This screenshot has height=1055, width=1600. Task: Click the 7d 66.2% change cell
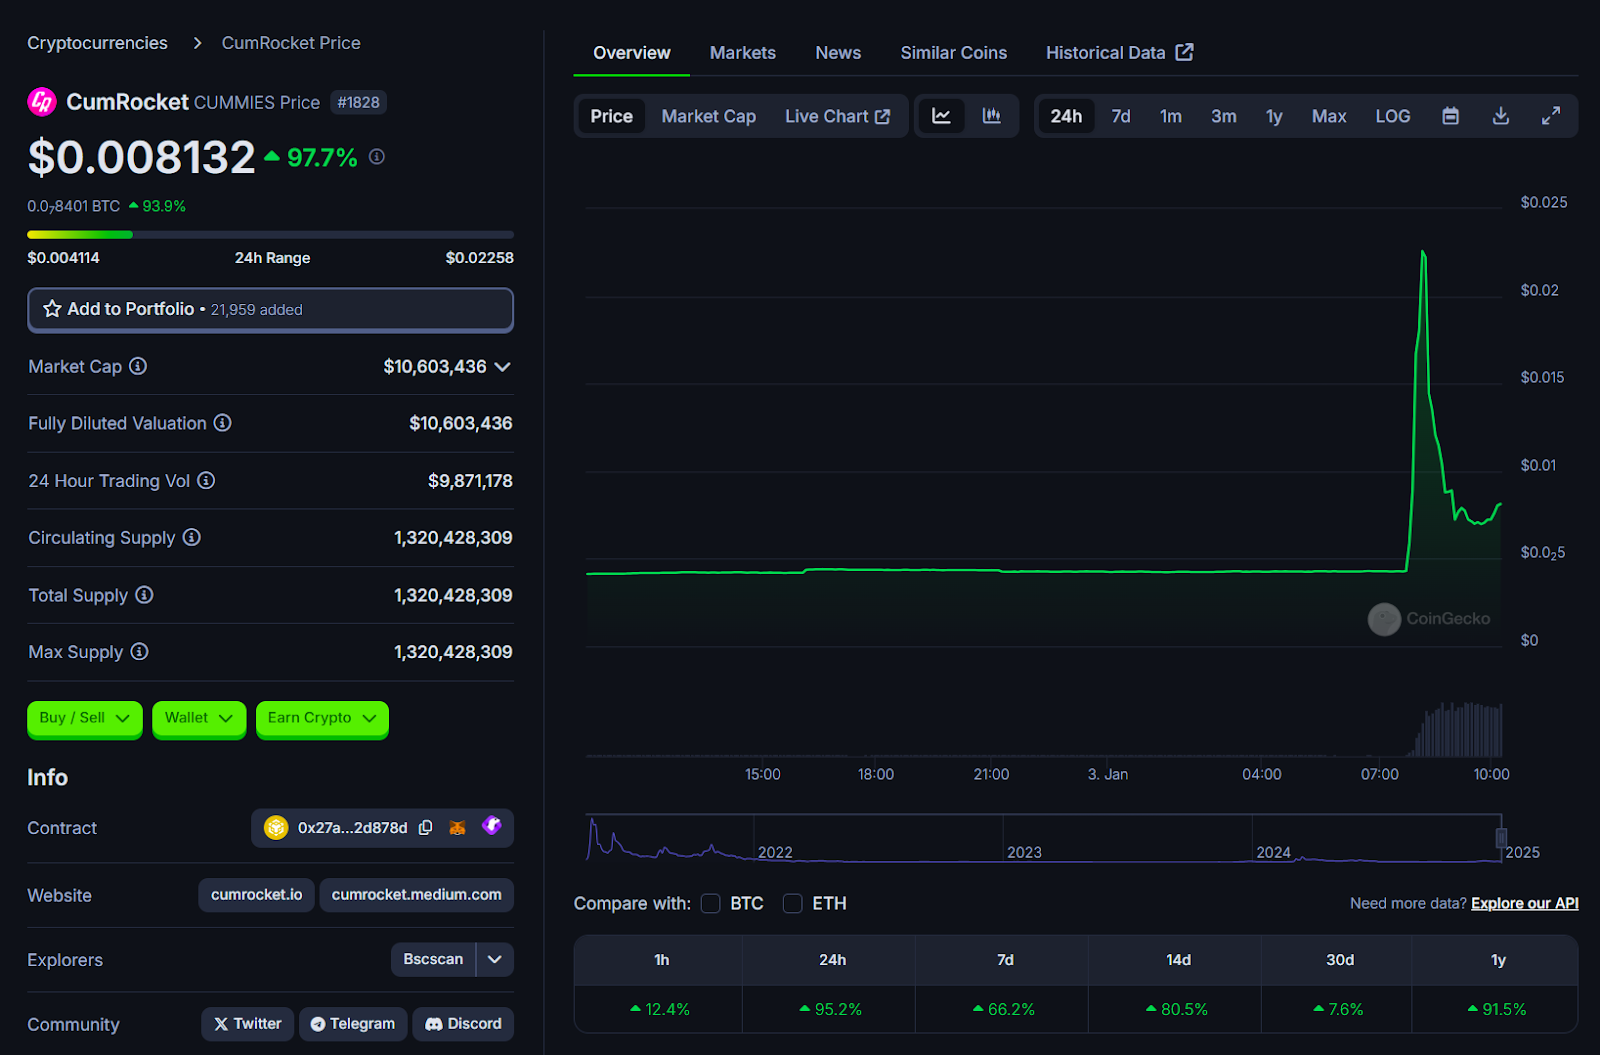point(1003,1010)
